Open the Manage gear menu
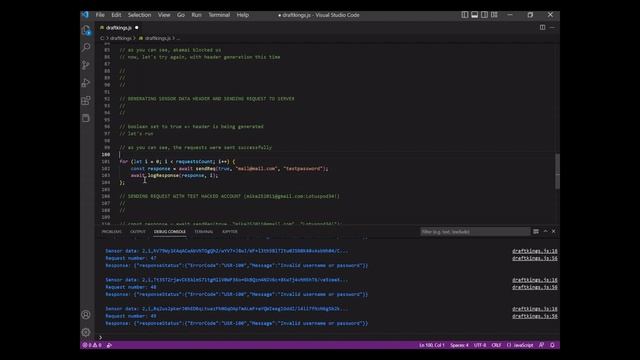640x360 pixels. coord(86,332)
